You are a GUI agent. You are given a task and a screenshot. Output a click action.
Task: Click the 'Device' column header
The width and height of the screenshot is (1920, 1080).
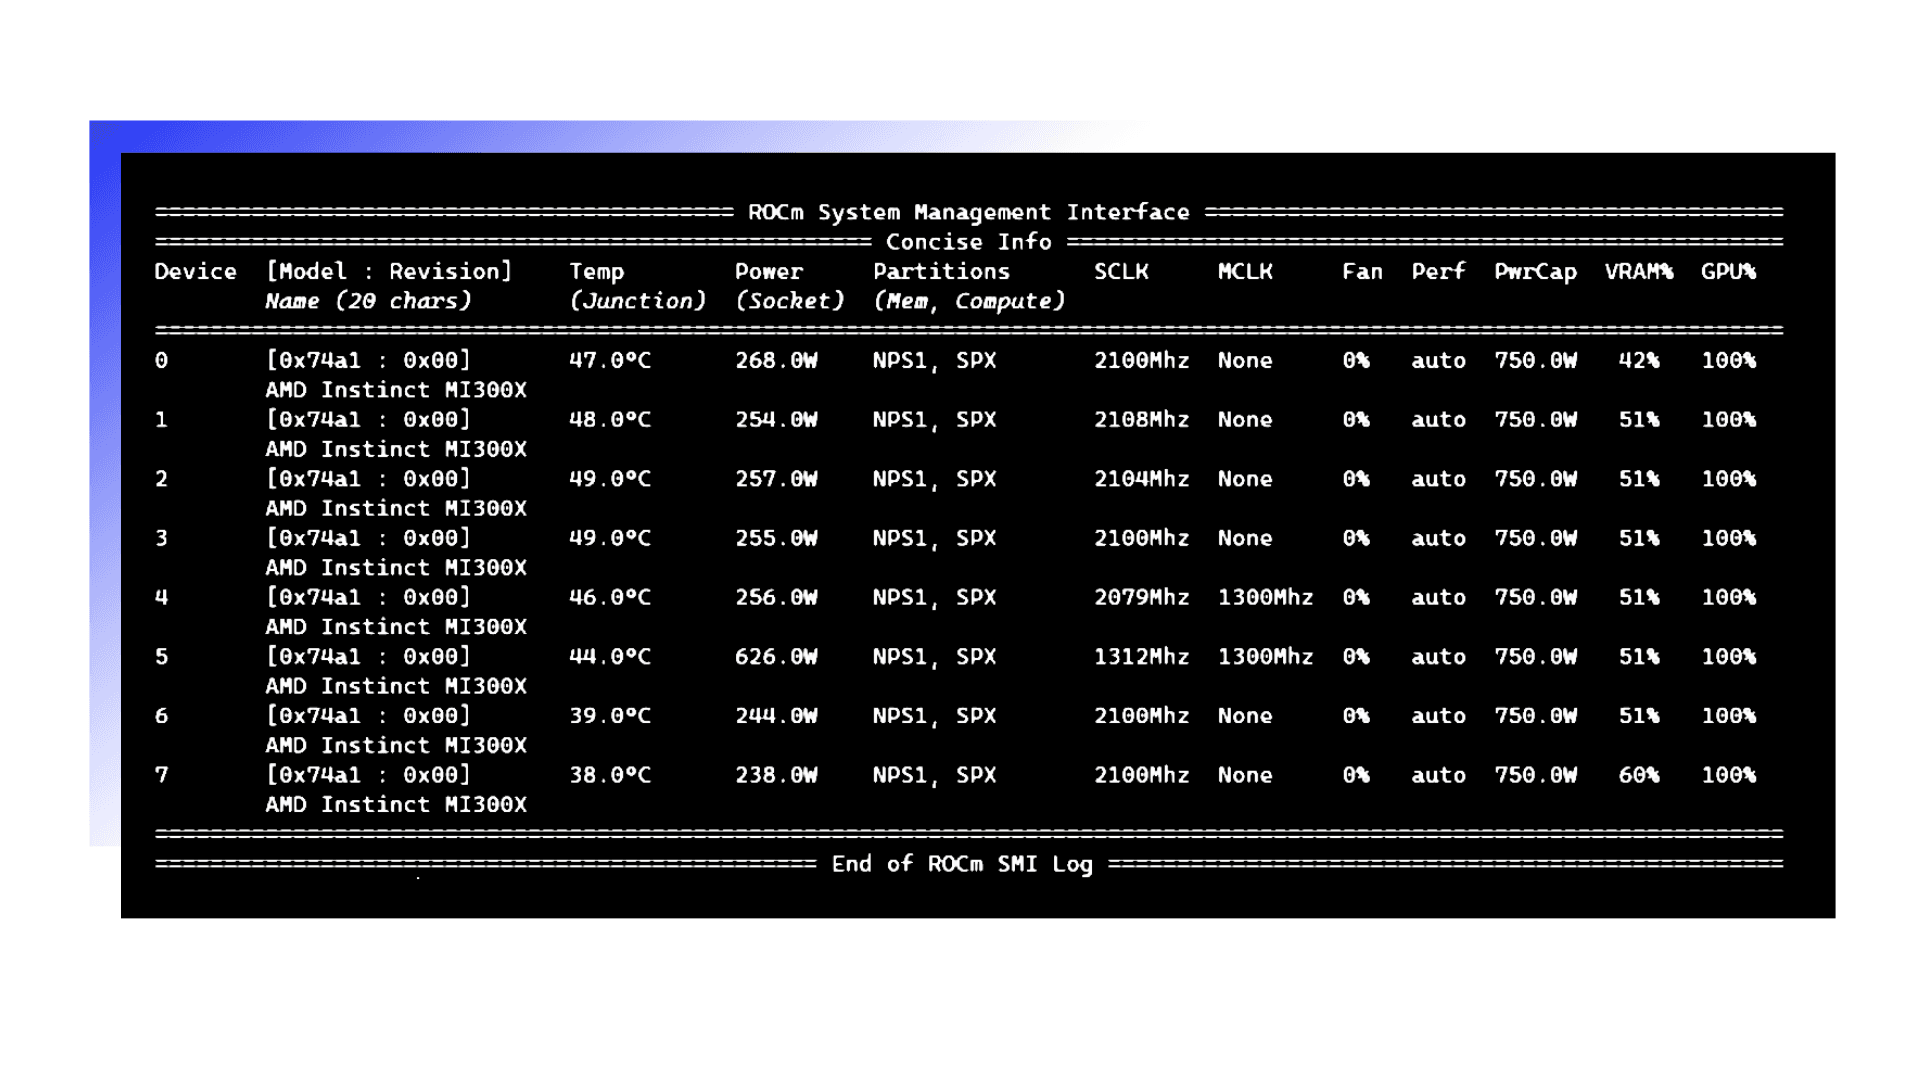pos(196,271)
